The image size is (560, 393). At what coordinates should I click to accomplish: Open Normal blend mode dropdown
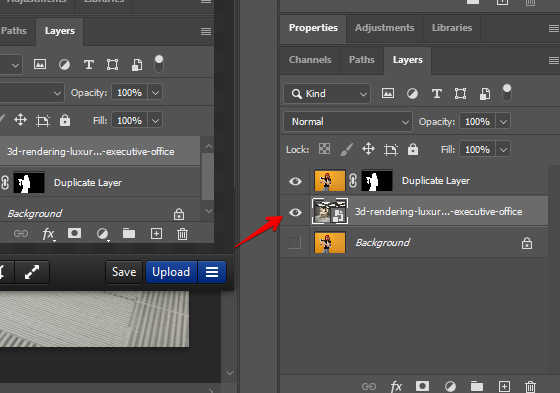[x=348, y=122]
